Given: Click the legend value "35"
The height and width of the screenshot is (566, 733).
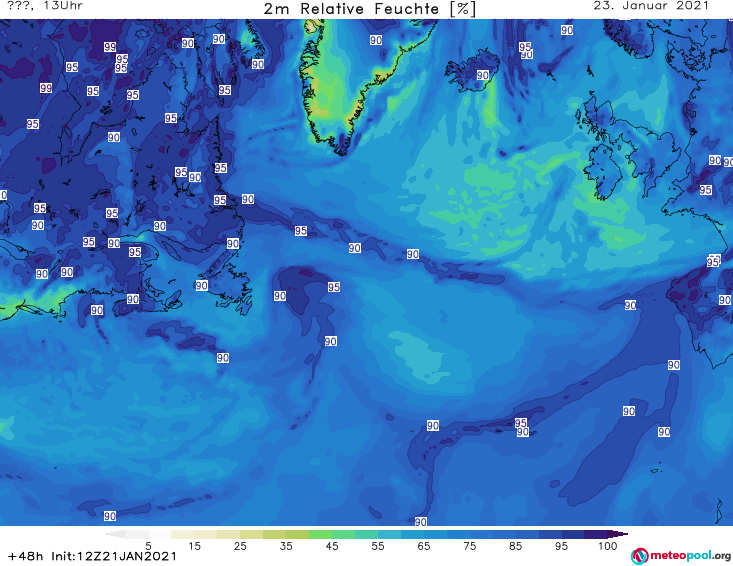Looking at the screenshot, I should pos(286,546).
